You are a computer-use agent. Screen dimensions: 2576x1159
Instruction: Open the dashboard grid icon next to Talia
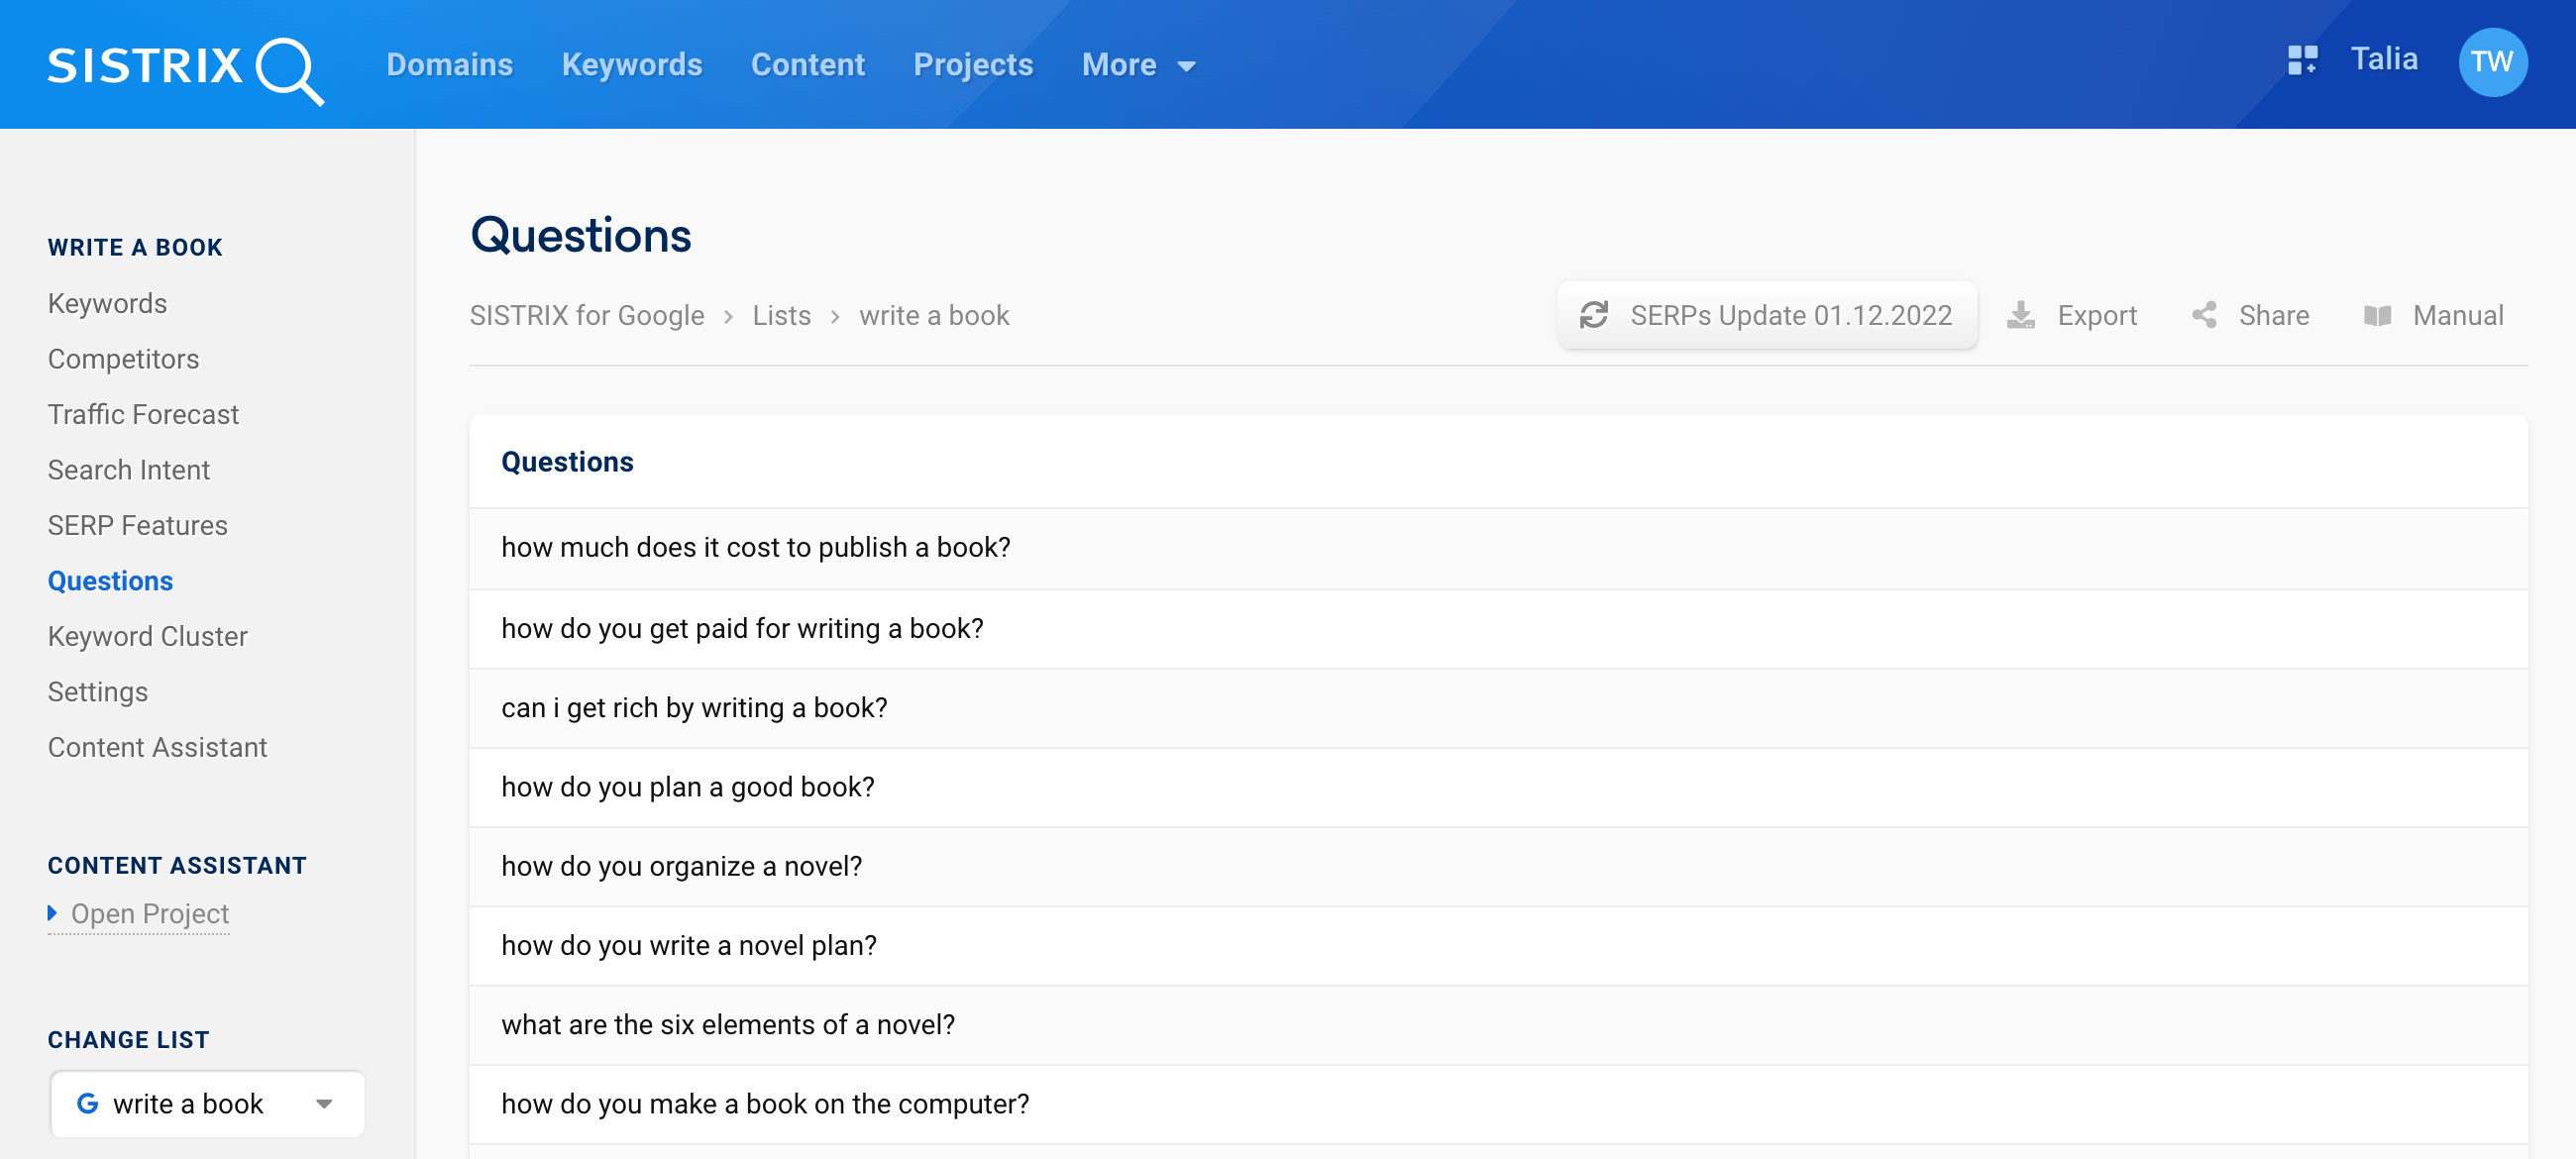pyautogui.click(x=2302, y=60)
